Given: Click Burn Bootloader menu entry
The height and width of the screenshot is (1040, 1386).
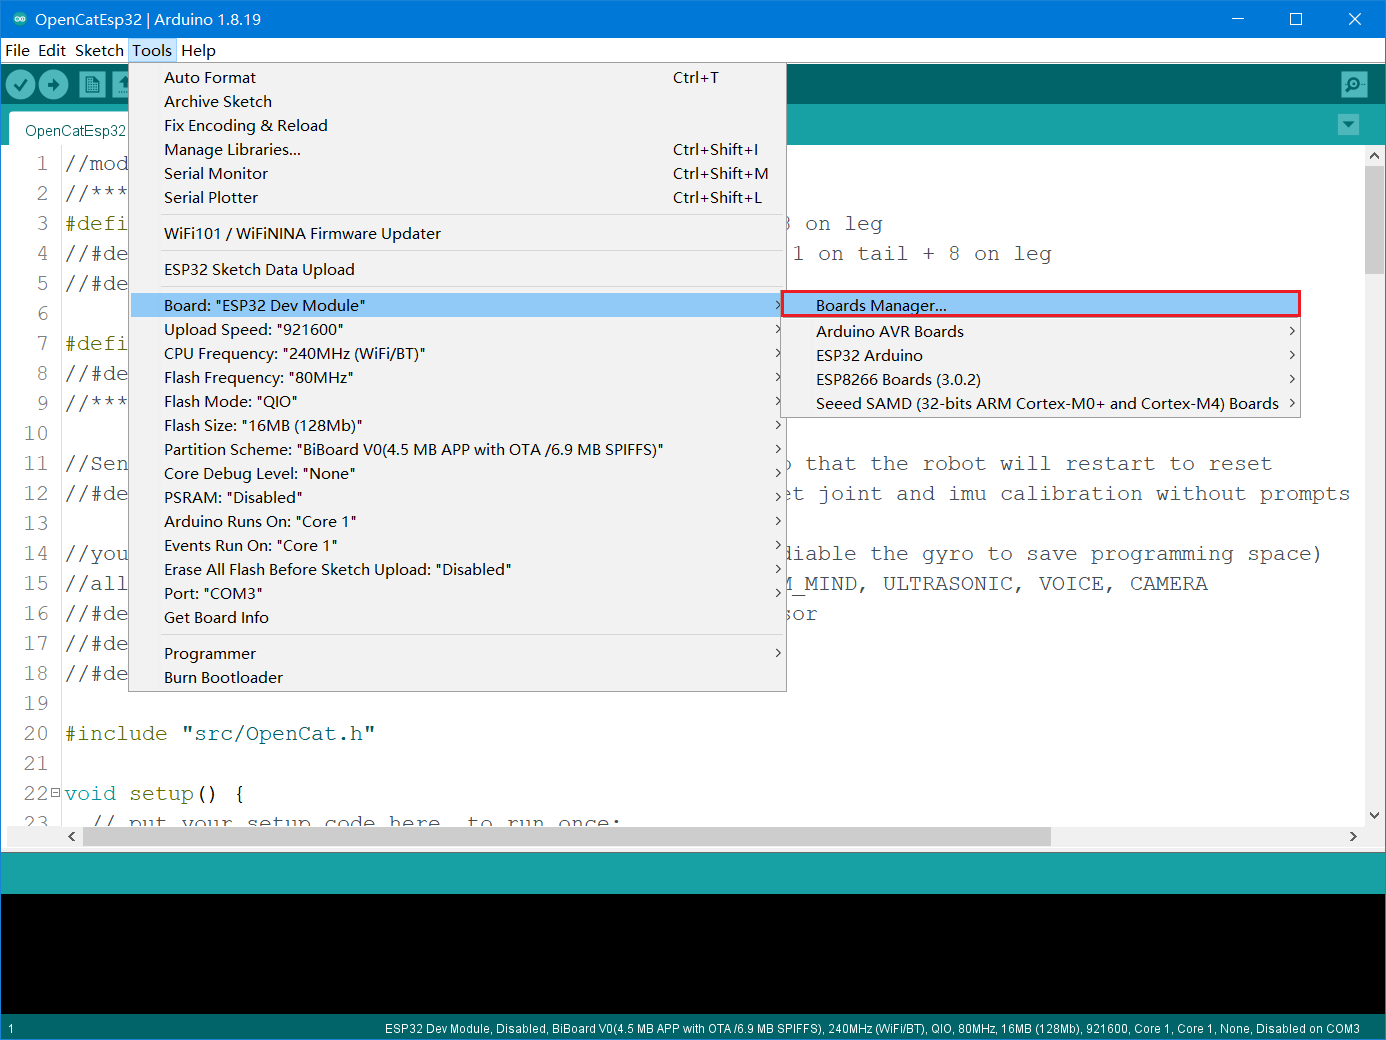Looking at the screenshot, I should pos(223,677).
